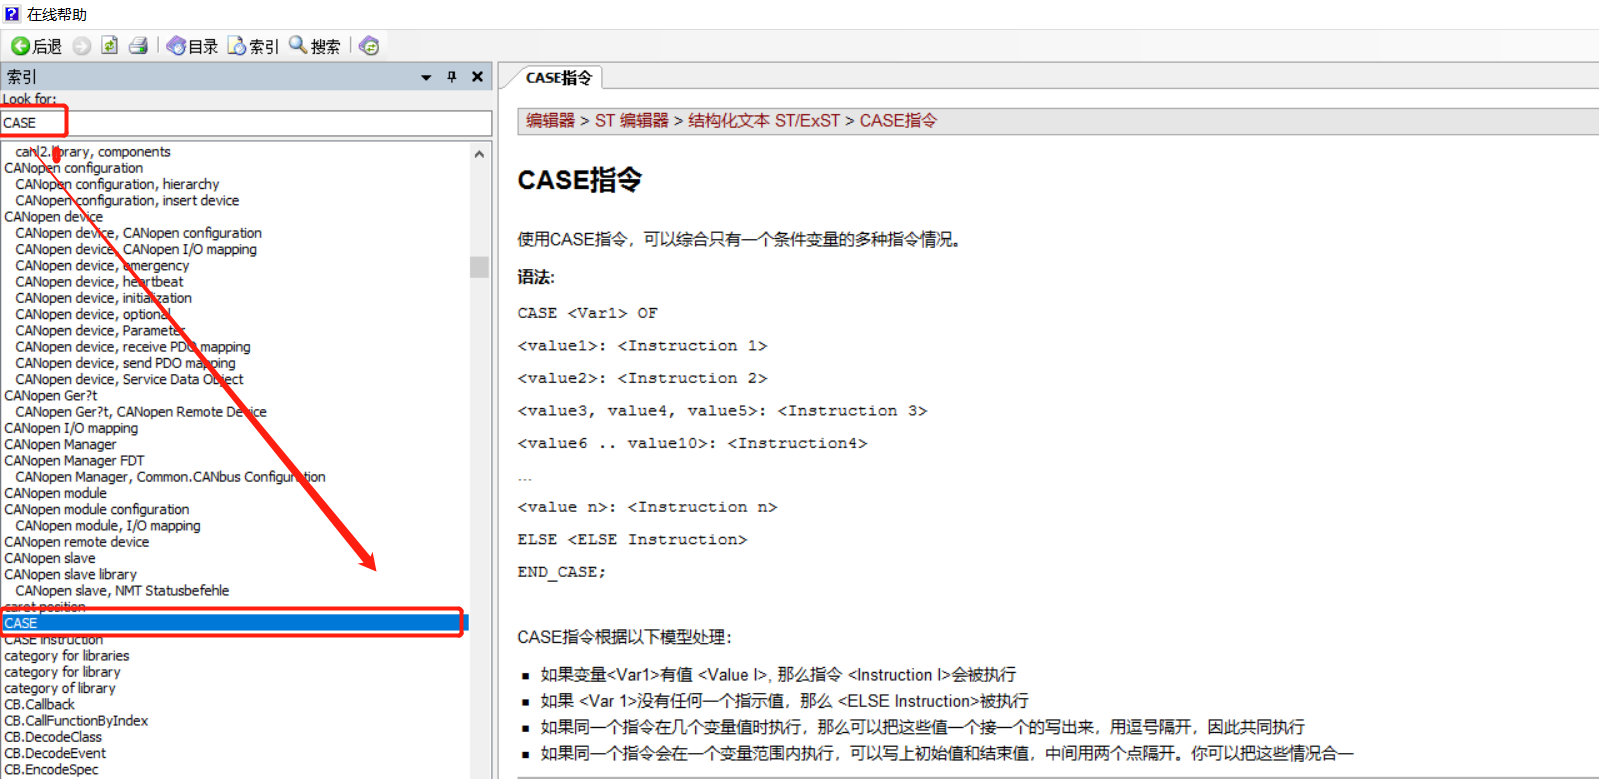Screen dimensions: 1599x779
Task: Select 'CANopen device, CANopen I/O mapping' entry
Action: 136,250
